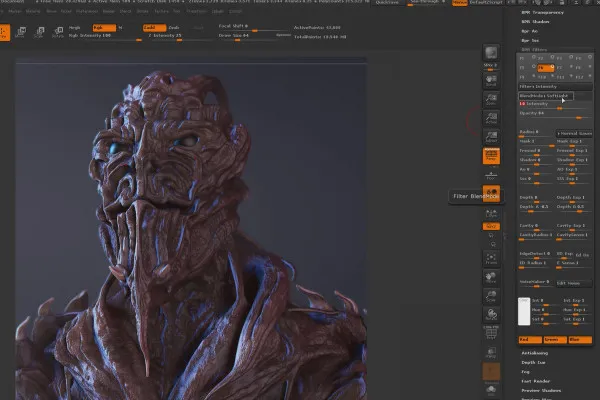Click the Zoom canvas icon
Screen dimensions: 600x400
491,100
